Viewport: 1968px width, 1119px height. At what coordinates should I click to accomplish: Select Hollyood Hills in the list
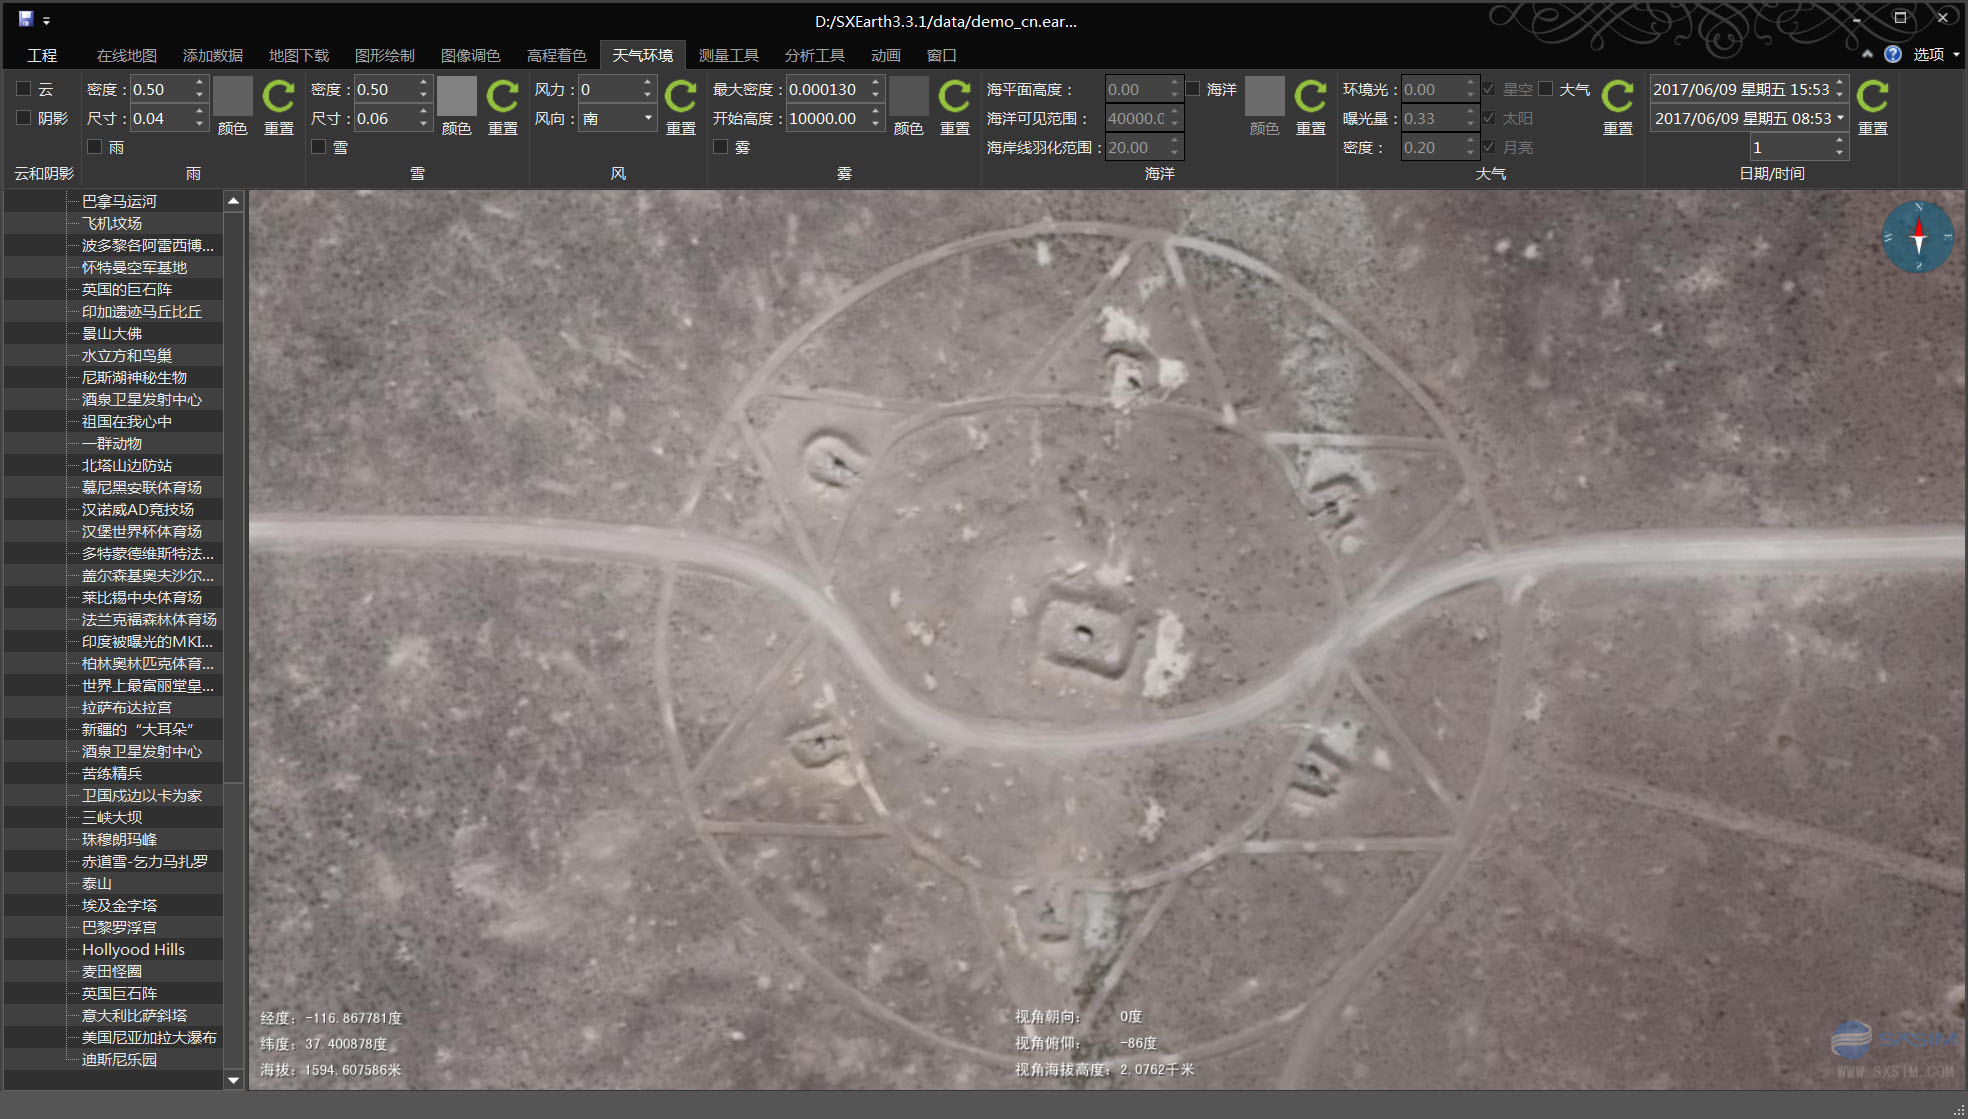coord(133,949)
